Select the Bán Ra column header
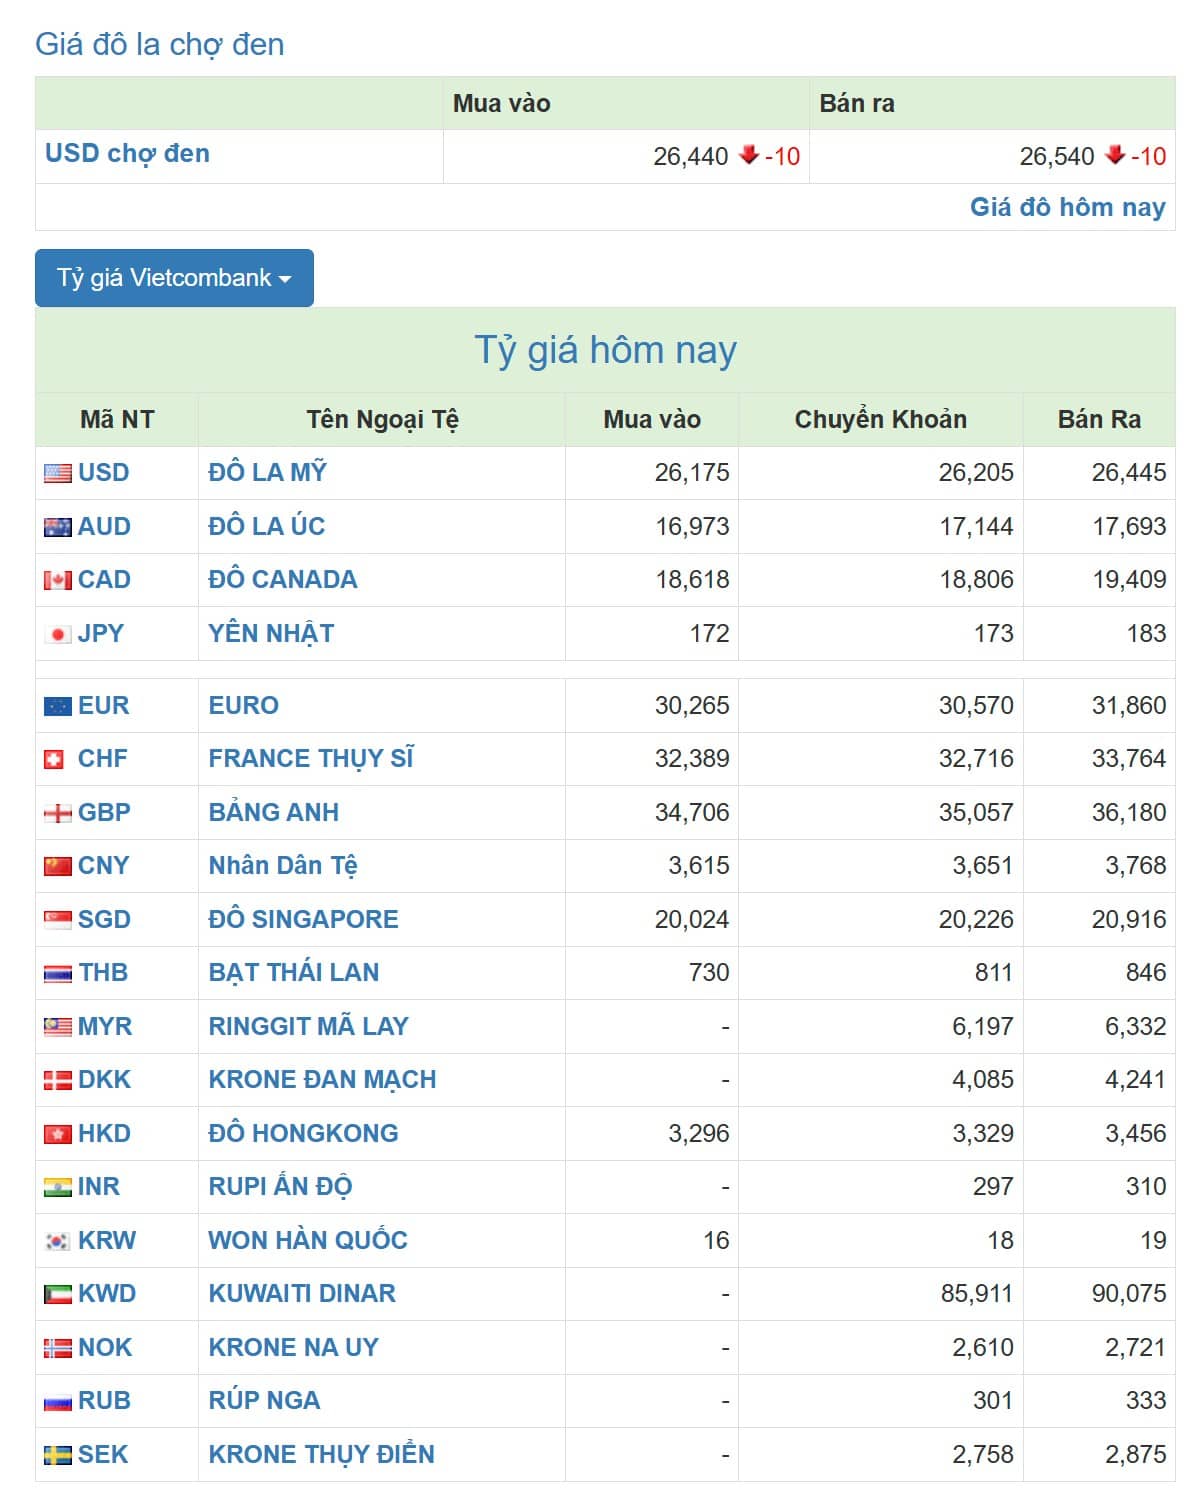The image size is (1191, 1497). [1098, 420]
